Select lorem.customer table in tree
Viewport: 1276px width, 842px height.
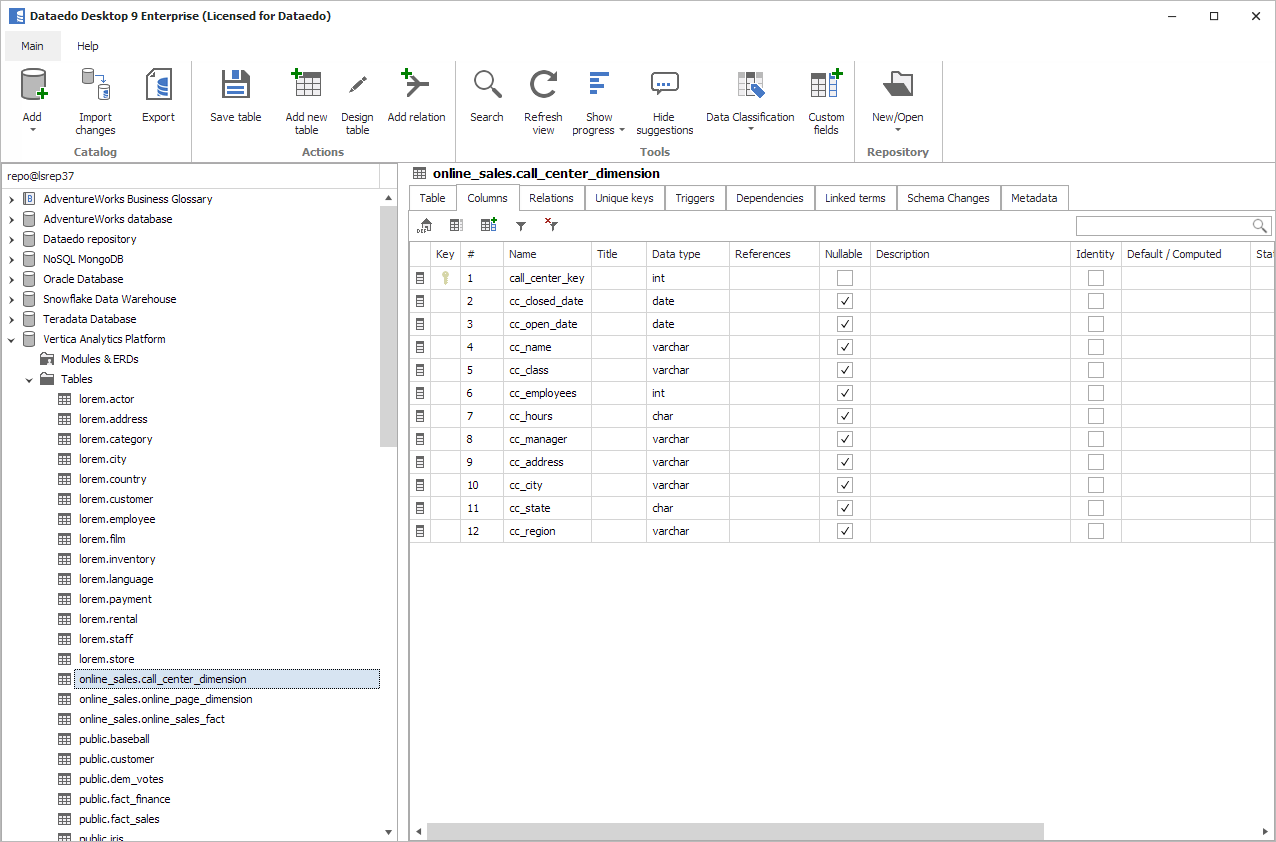point(116,499)
